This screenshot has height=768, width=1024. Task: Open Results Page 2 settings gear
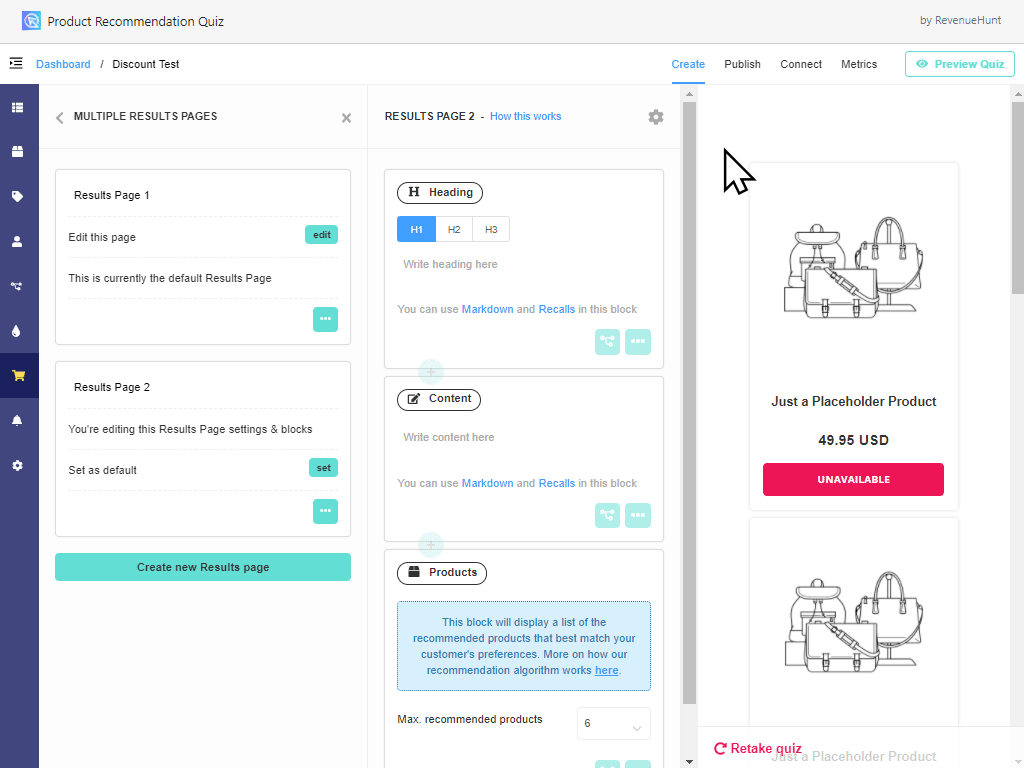656,117
